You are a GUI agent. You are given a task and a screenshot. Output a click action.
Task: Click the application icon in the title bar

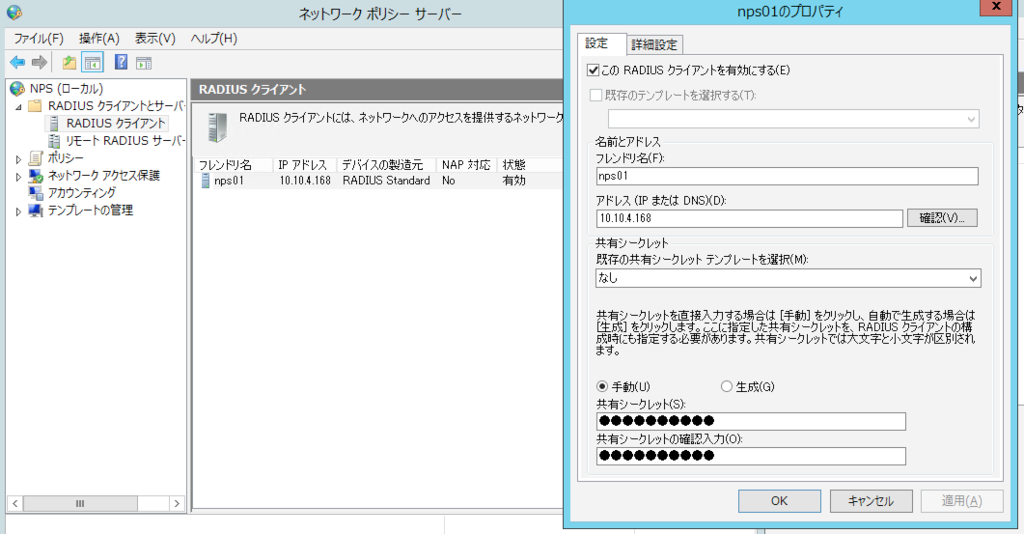14,12
